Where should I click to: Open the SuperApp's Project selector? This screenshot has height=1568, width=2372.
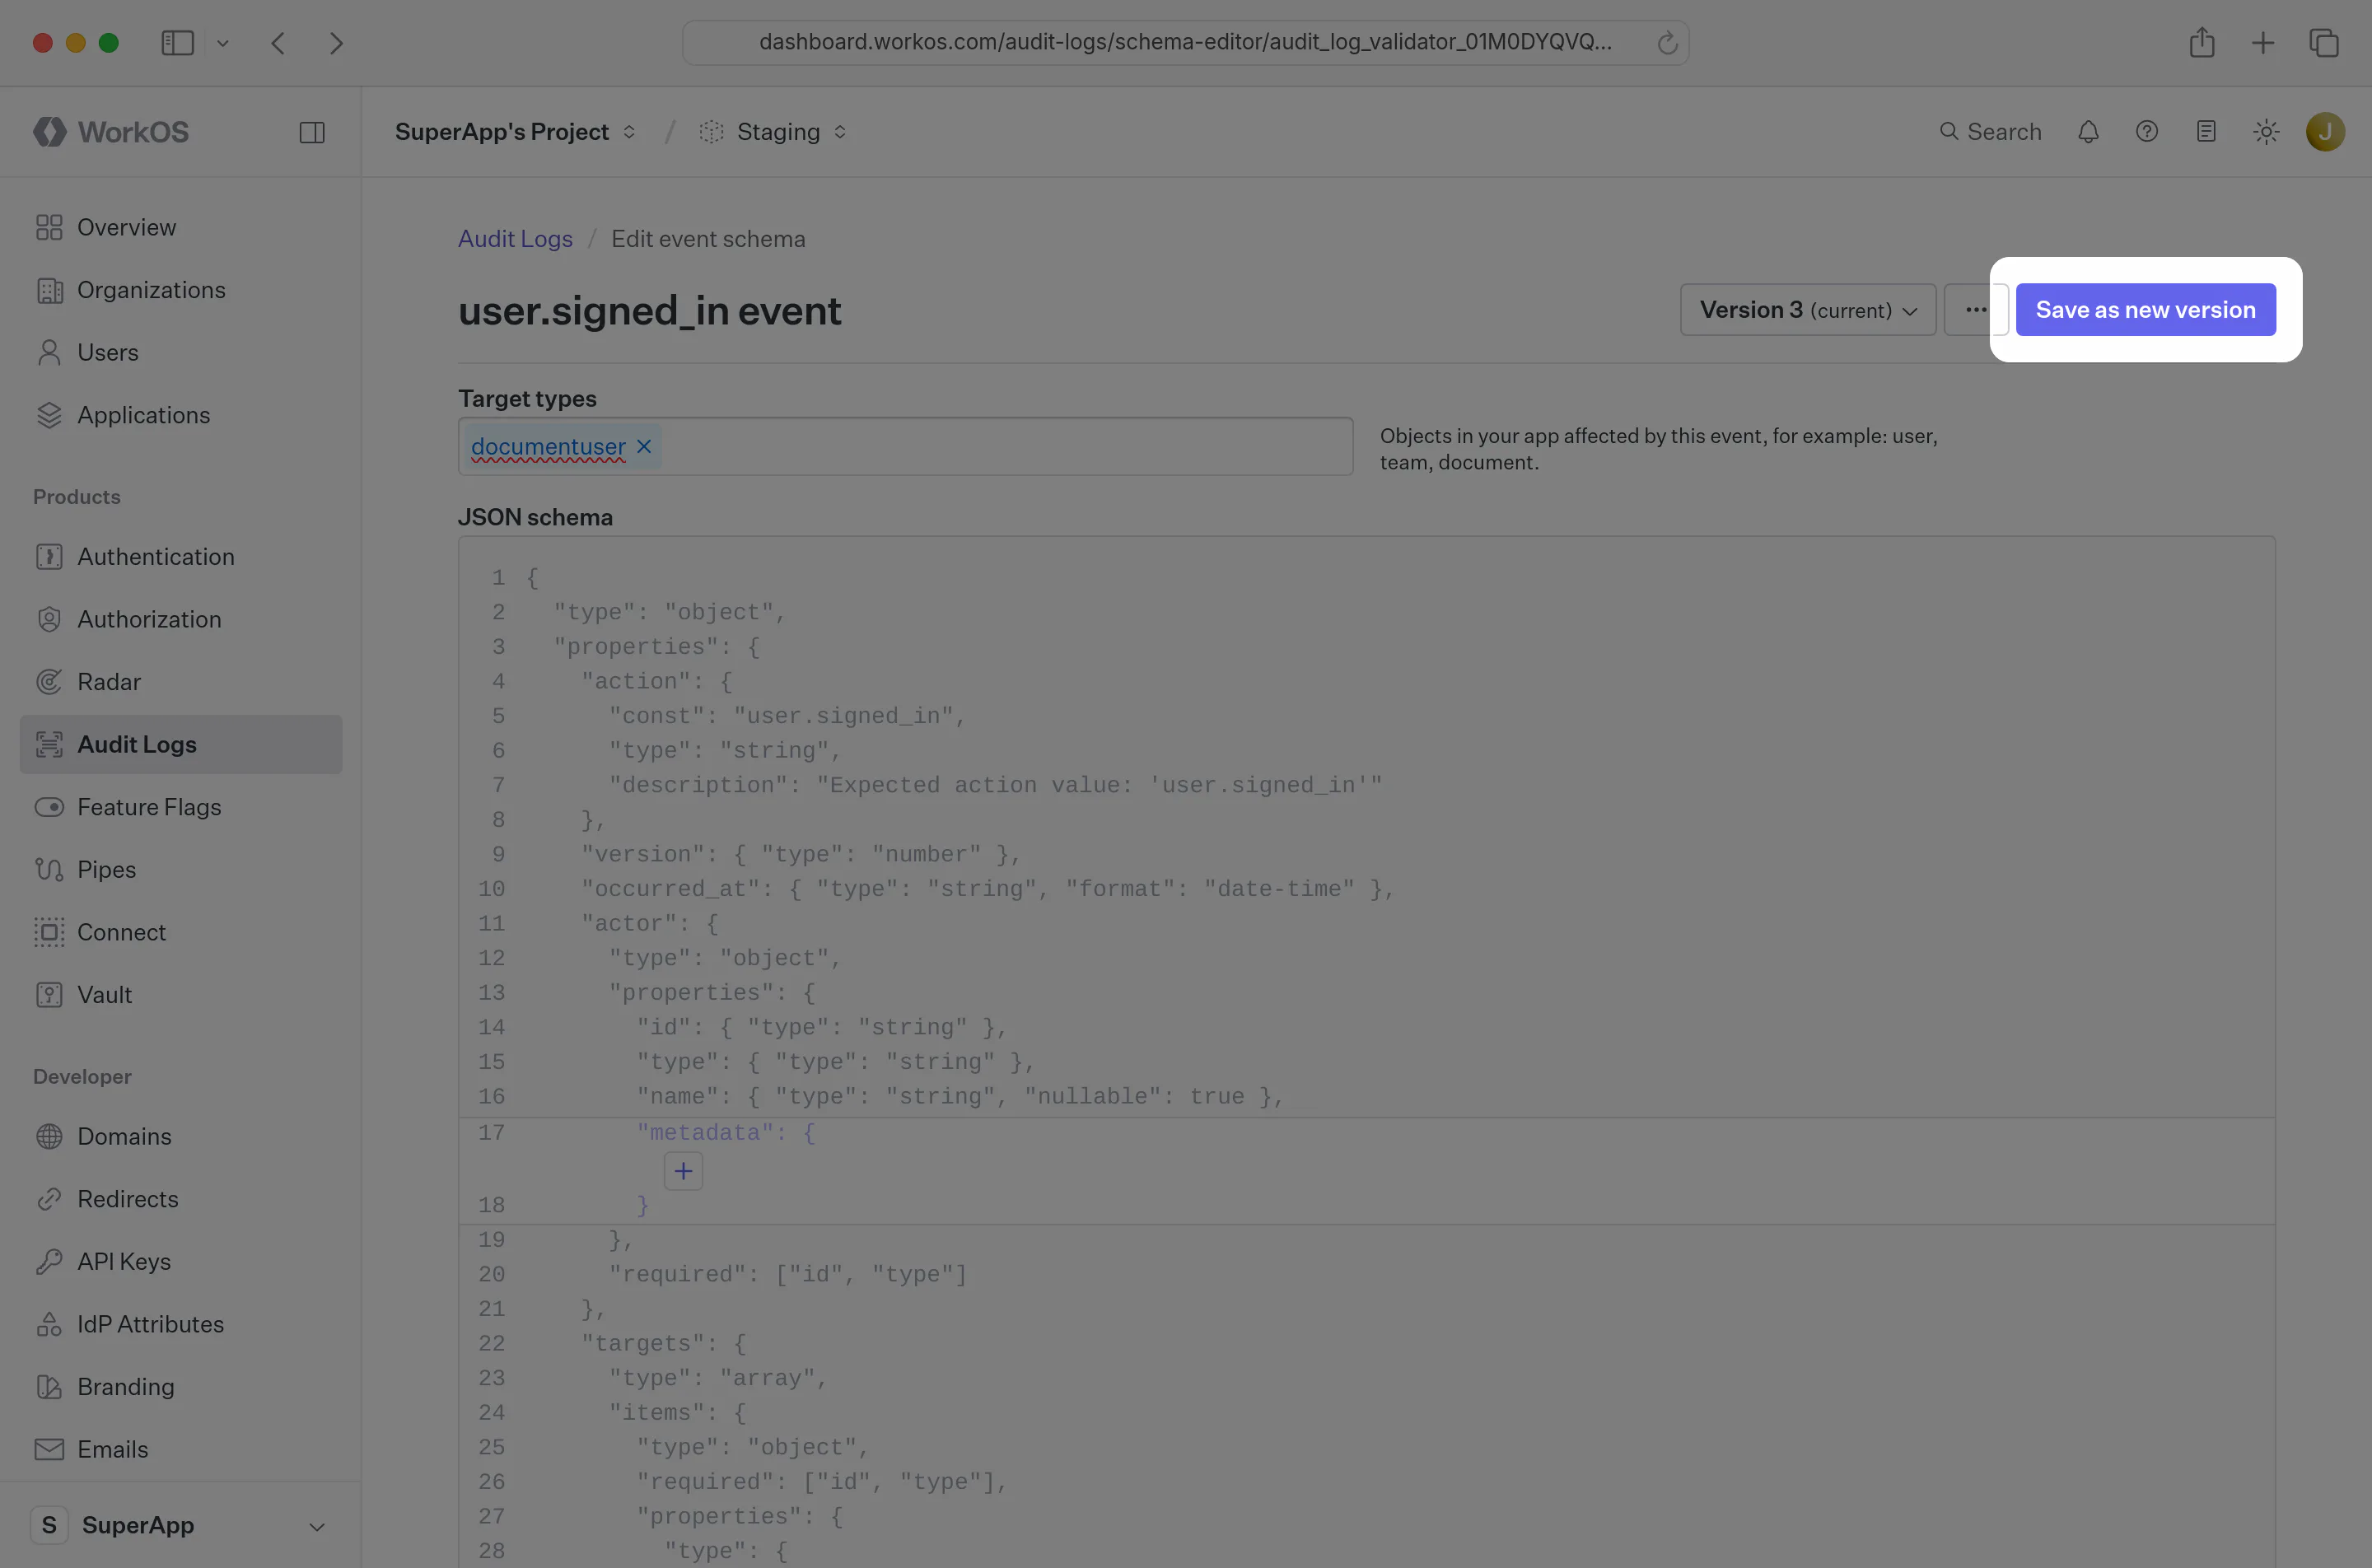click(515, 132)
